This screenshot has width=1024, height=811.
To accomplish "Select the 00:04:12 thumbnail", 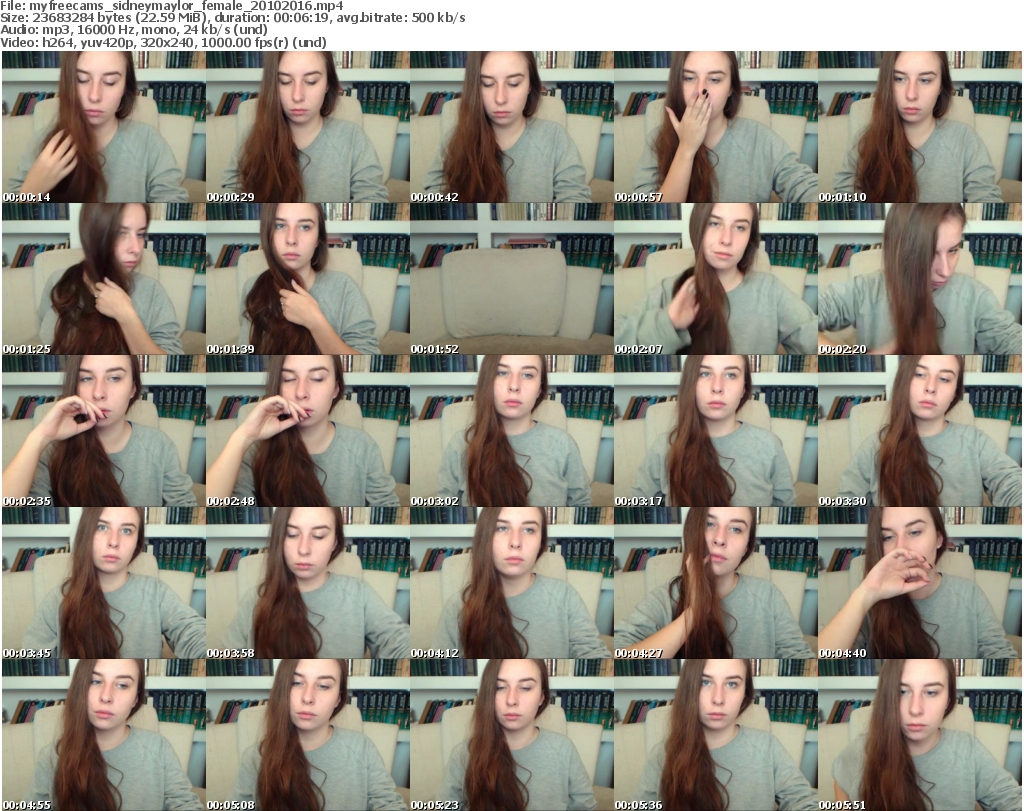I will (511, 582).
